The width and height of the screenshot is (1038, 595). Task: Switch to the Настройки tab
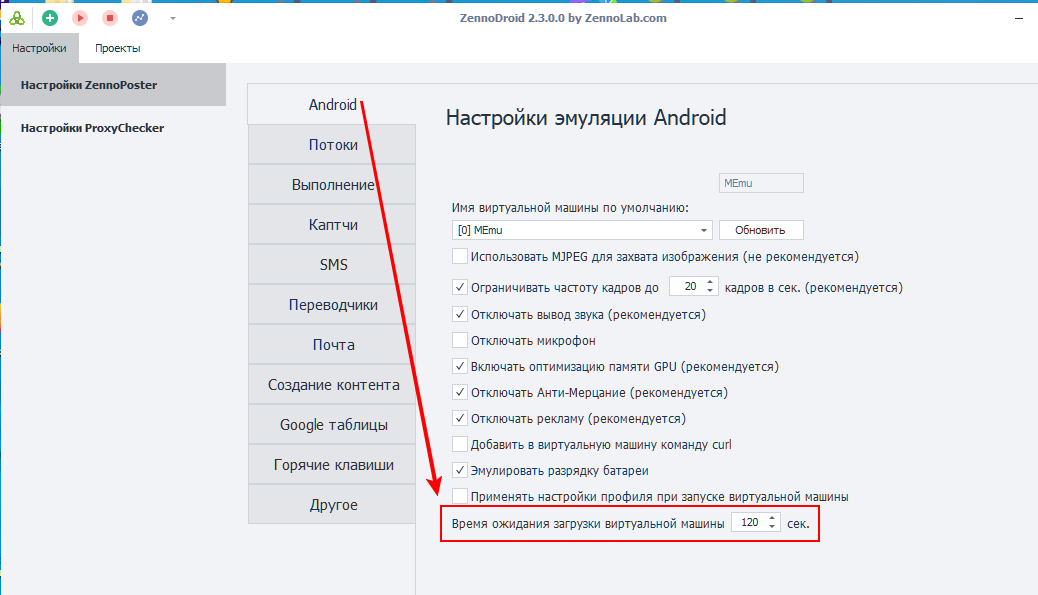(x=39, y=48)
